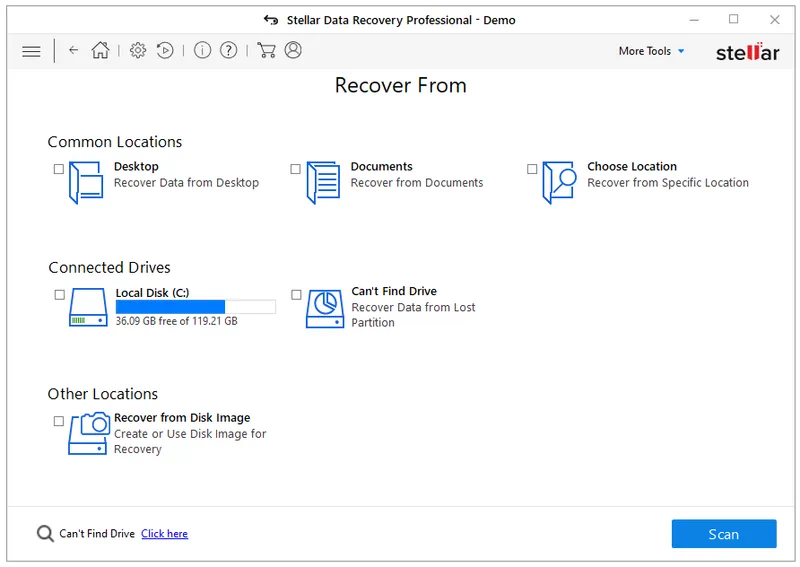Select the Choose Location label
800x567 pixels.
tap(632, 166)
